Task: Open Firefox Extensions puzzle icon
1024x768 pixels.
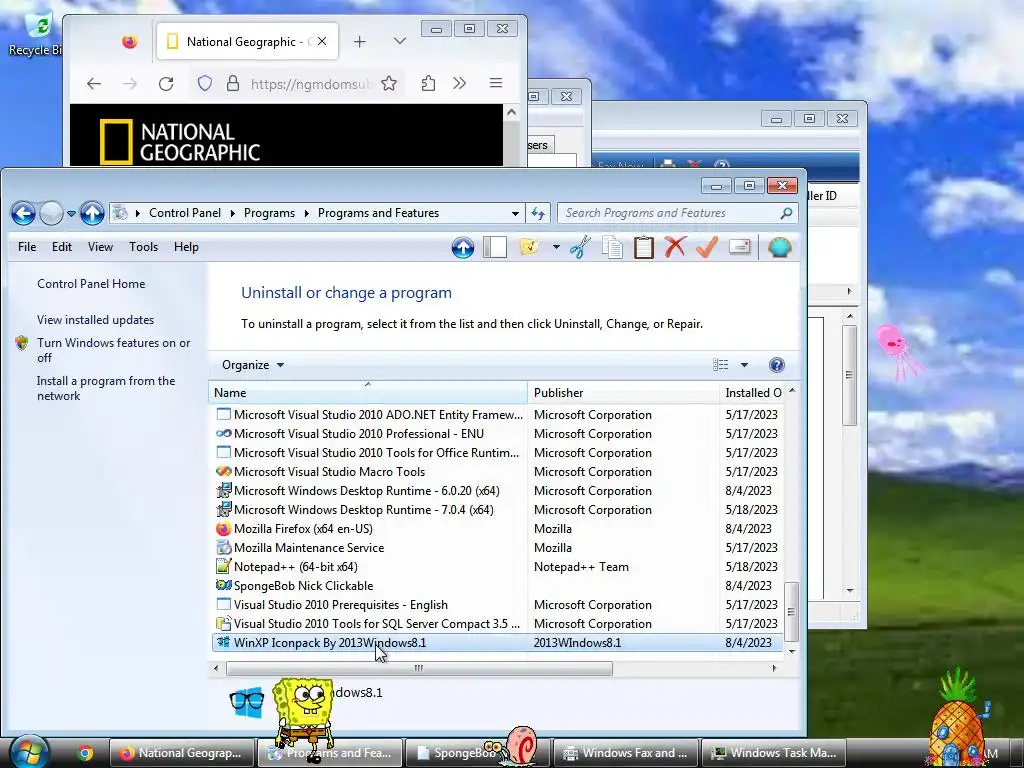Action: pyautogui.click(x=428, y=84)
